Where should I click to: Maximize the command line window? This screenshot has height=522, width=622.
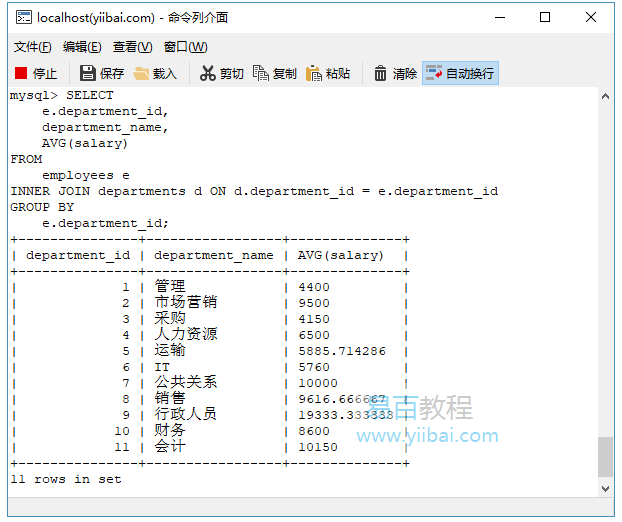click(545, 17)
